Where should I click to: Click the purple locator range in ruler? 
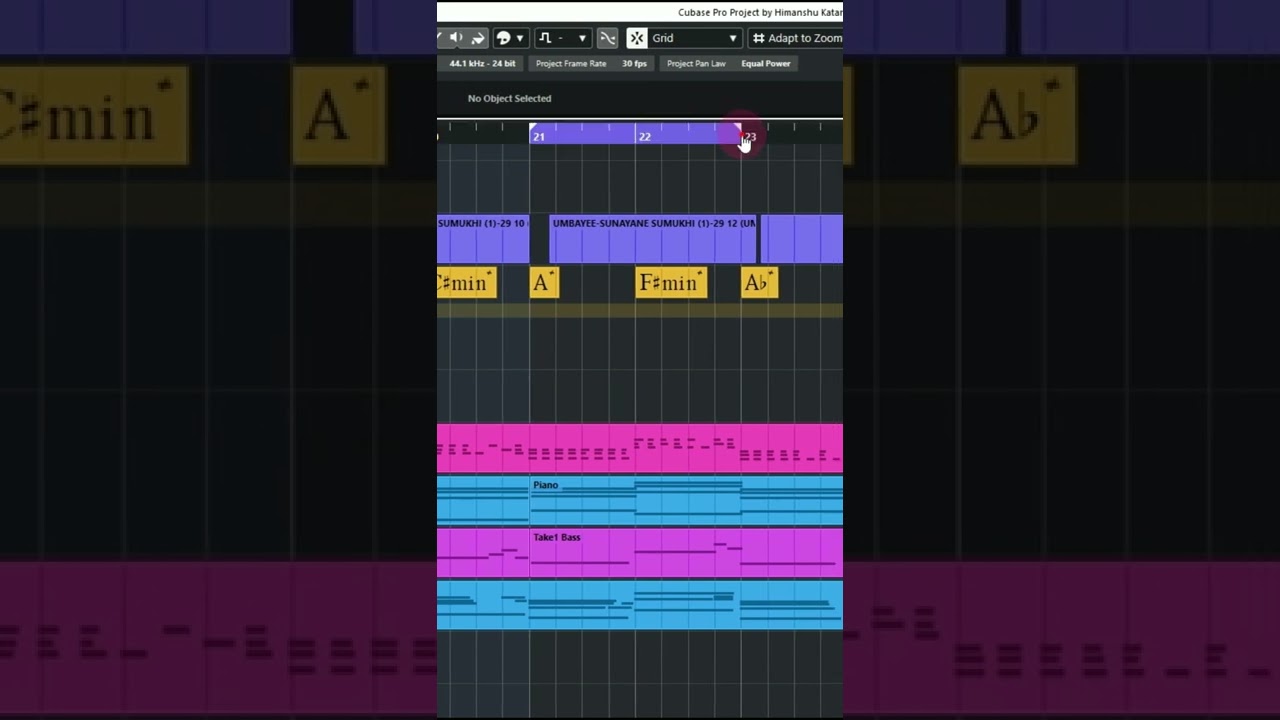click(x=635, y=134)
